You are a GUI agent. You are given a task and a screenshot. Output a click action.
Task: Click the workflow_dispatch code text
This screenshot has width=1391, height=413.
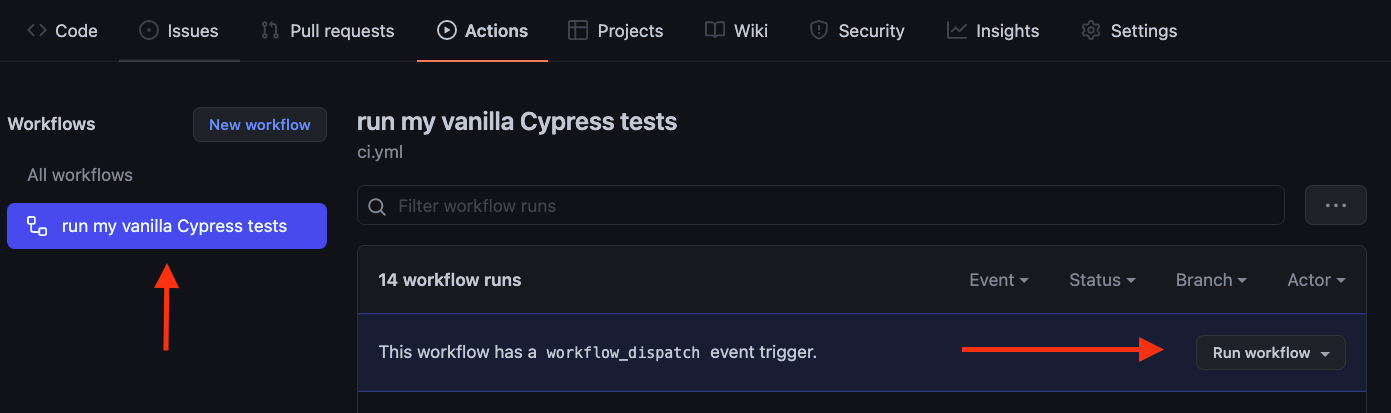(x=623, y=353)
